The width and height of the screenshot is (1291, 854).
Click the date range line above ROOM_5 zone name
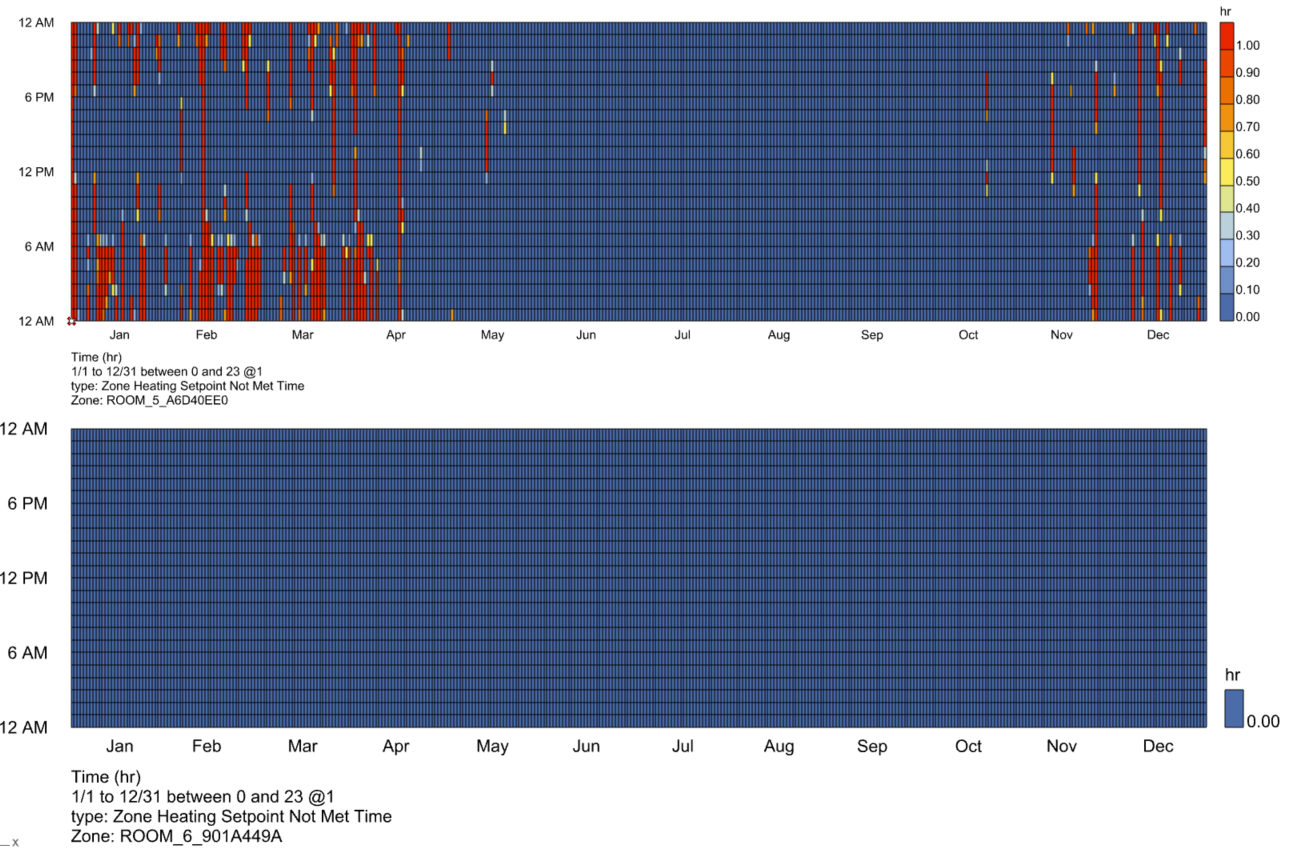pyautogui.click(x=167, y=371)
